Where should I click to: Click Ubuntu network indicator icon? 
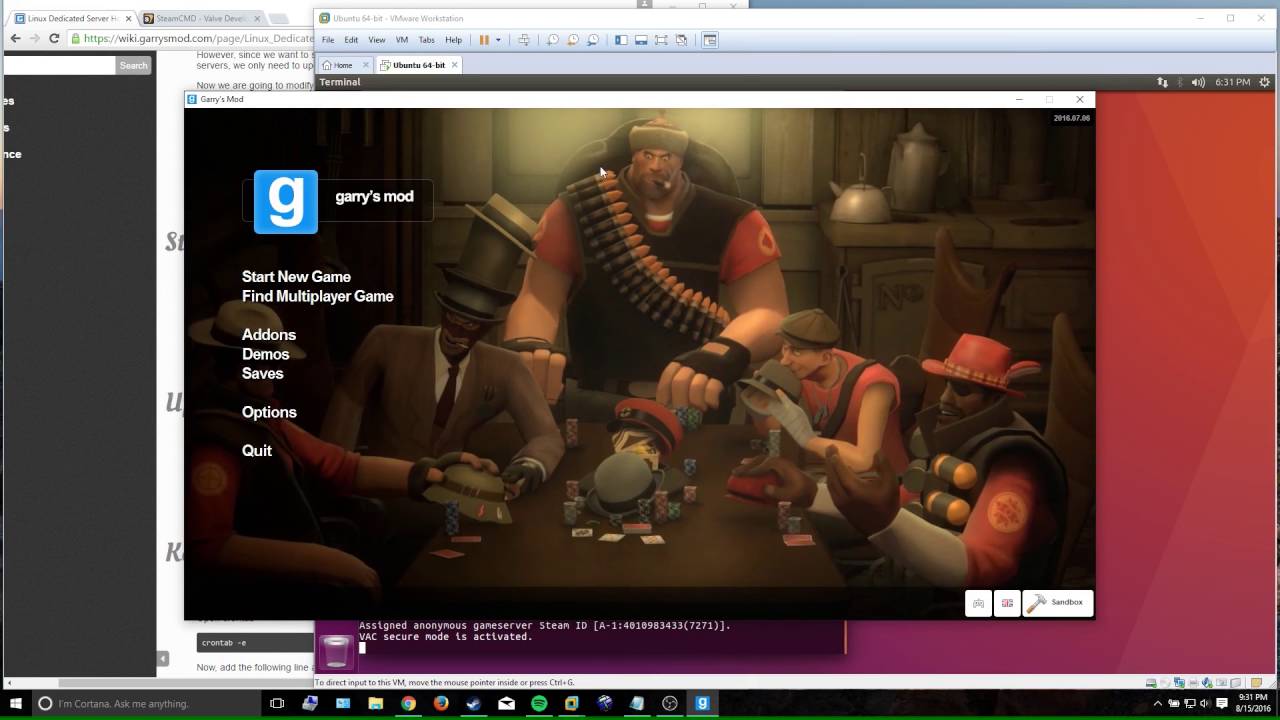1162,82
